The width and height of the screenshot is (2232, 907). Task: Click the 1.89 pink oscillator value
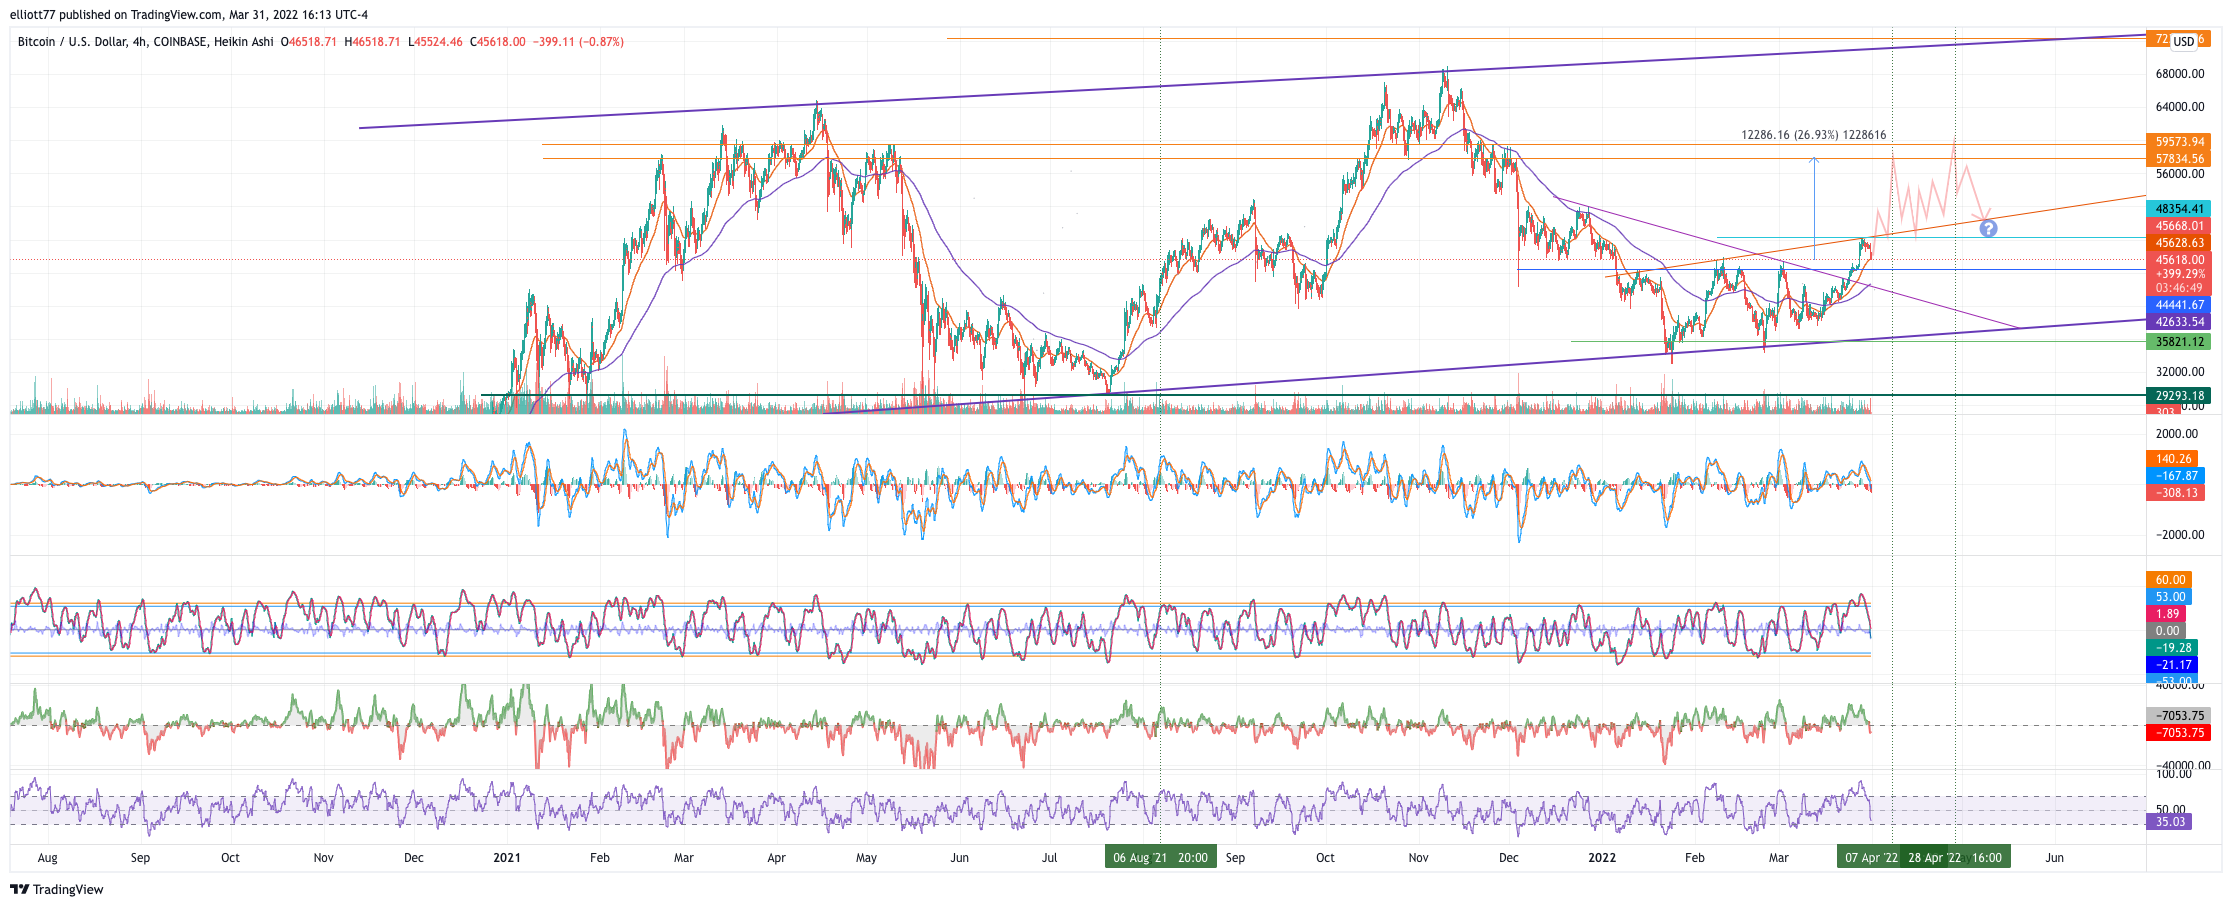coord(2166,614)
